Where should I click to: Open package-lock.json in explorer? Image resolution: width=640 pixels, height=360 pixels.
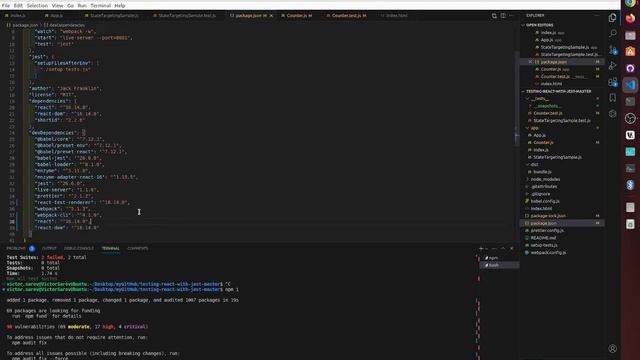click(x=548, y=216)
